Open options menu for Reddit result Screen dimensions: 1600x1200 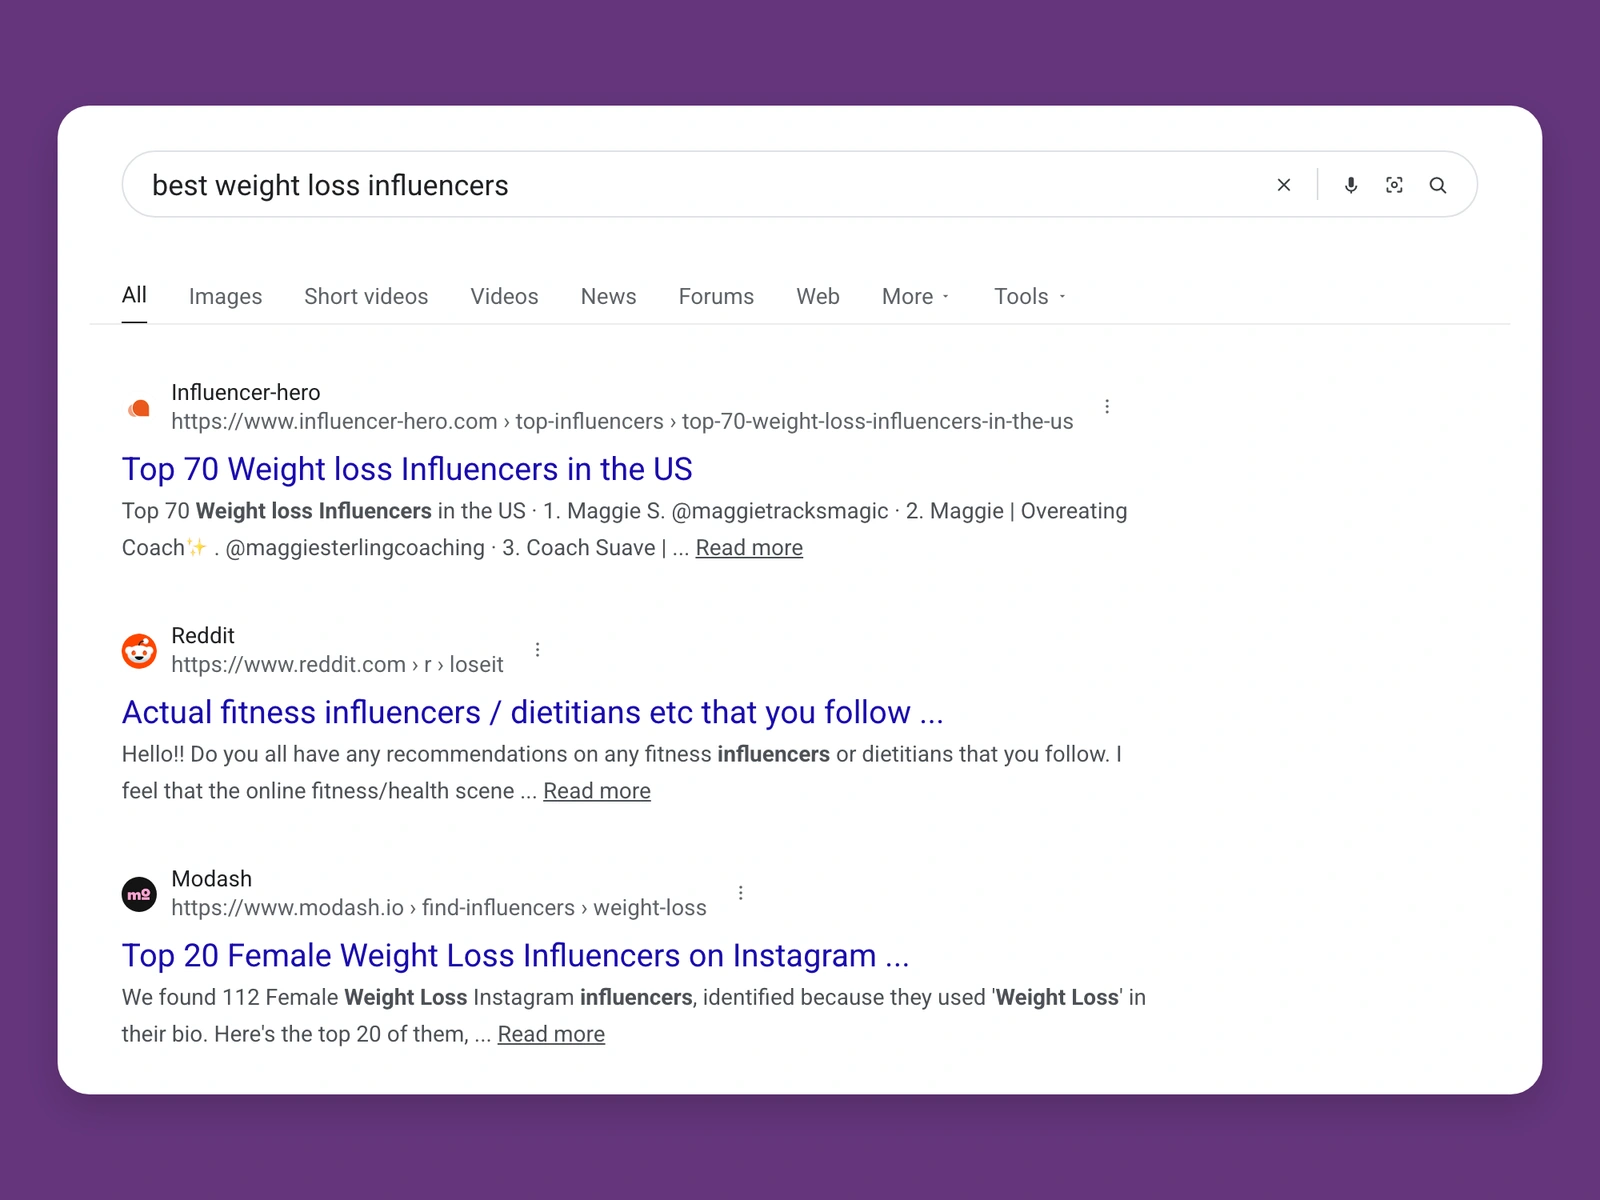(x=538, y=649)
